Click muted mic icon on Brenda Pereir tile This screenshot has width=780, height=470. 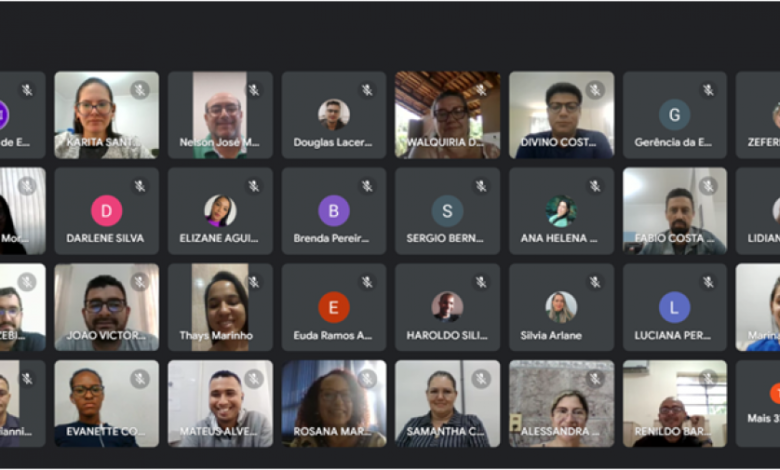coord(367,186)
